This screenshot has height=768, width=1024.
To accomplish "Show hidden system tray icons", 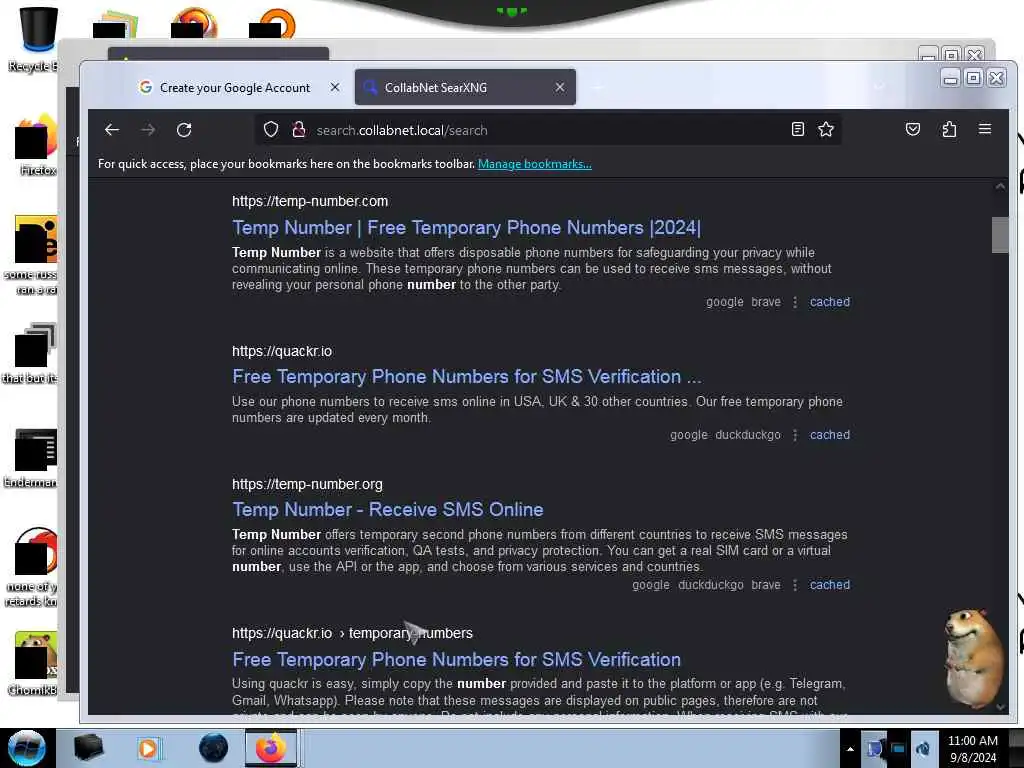I will [x=850, y=749].
